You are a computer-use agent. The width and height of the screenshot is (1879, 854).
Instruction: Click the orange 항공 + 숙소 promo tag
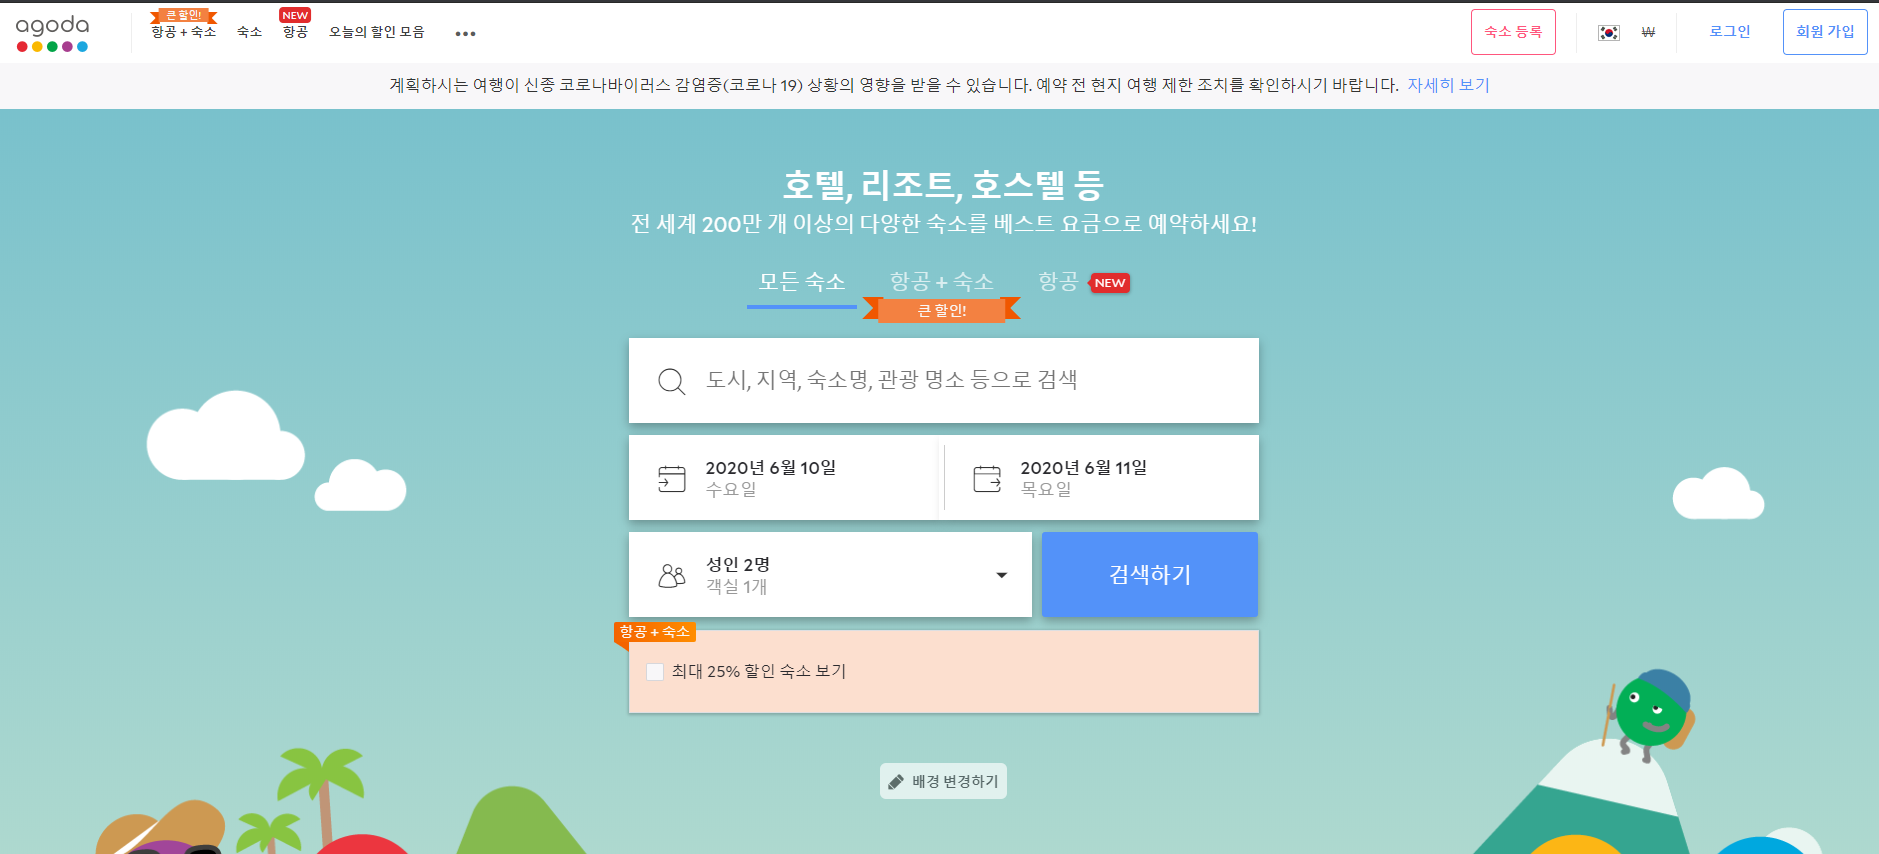655,632
